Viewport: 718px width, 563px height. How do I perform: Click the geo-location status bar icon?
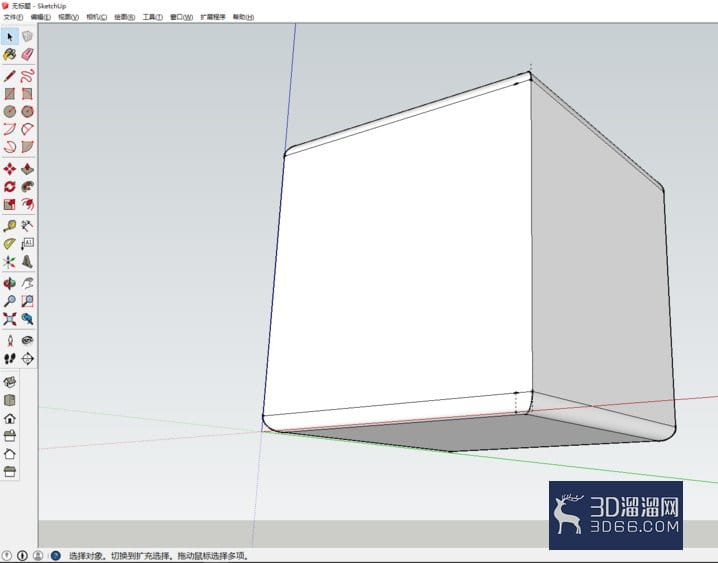click(7, 556)
